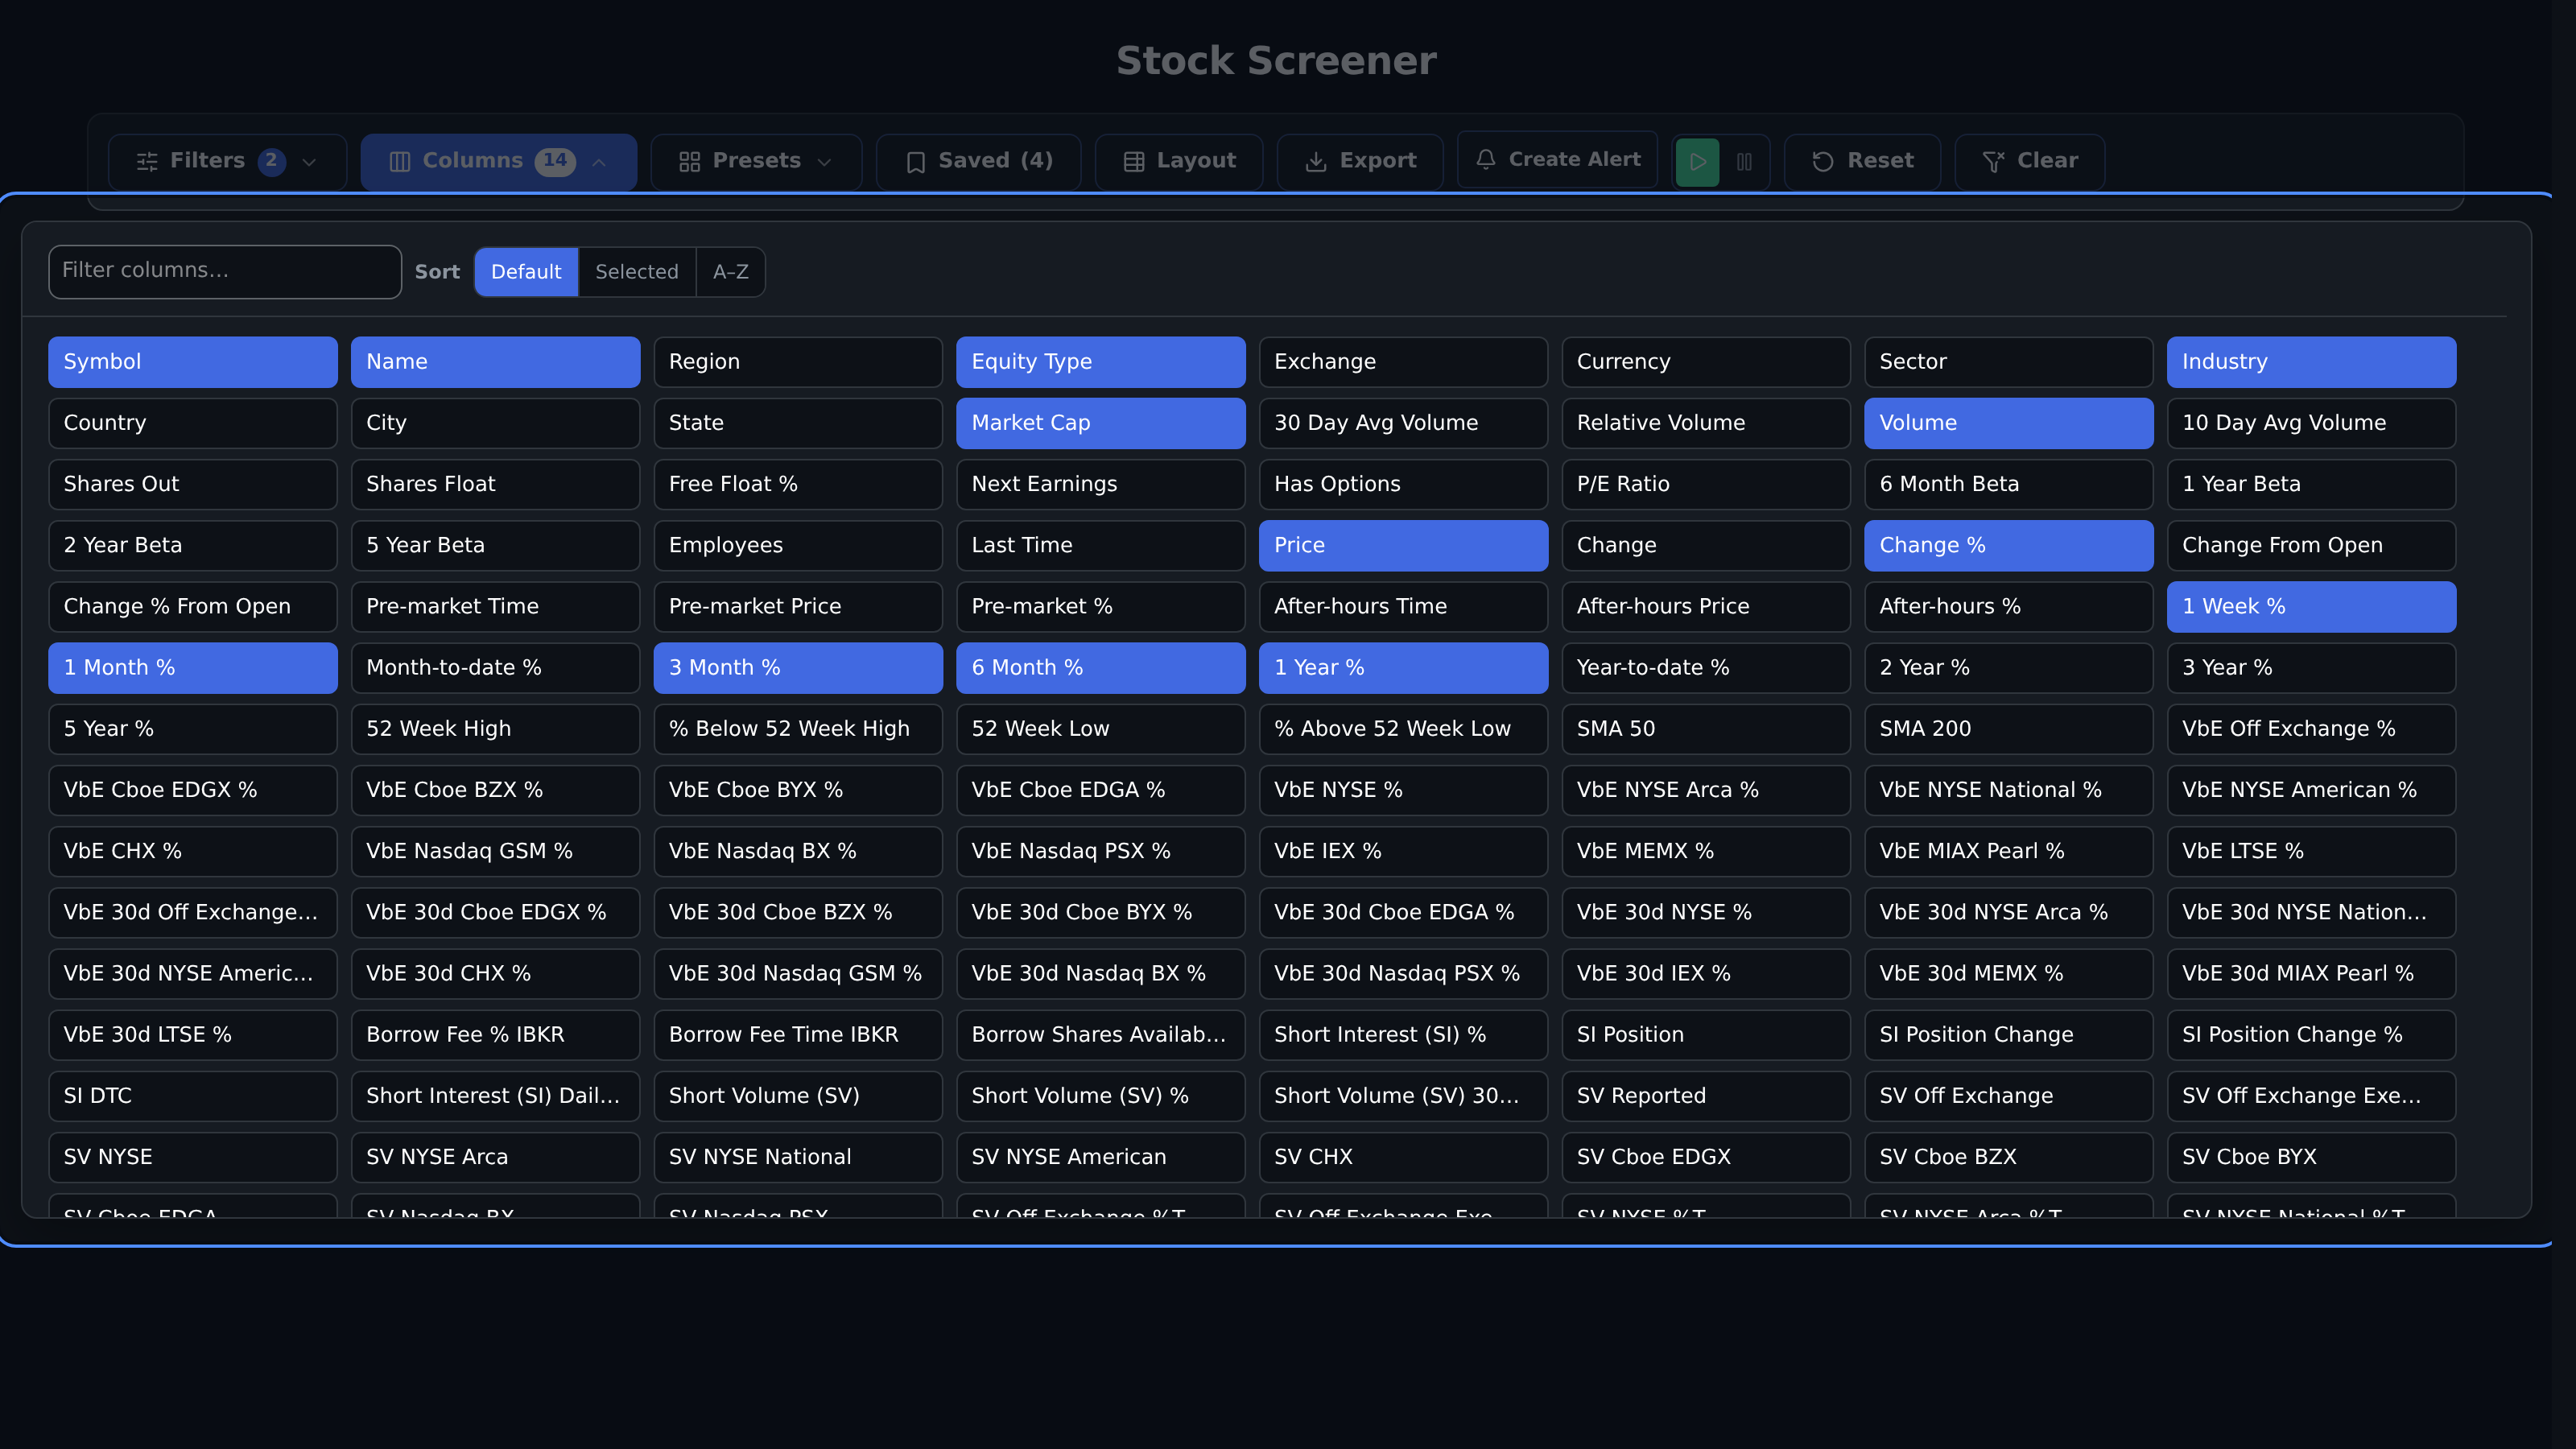Open the Presets dropdown
The image size is (2576, 1449).
(x=756, y=161)
